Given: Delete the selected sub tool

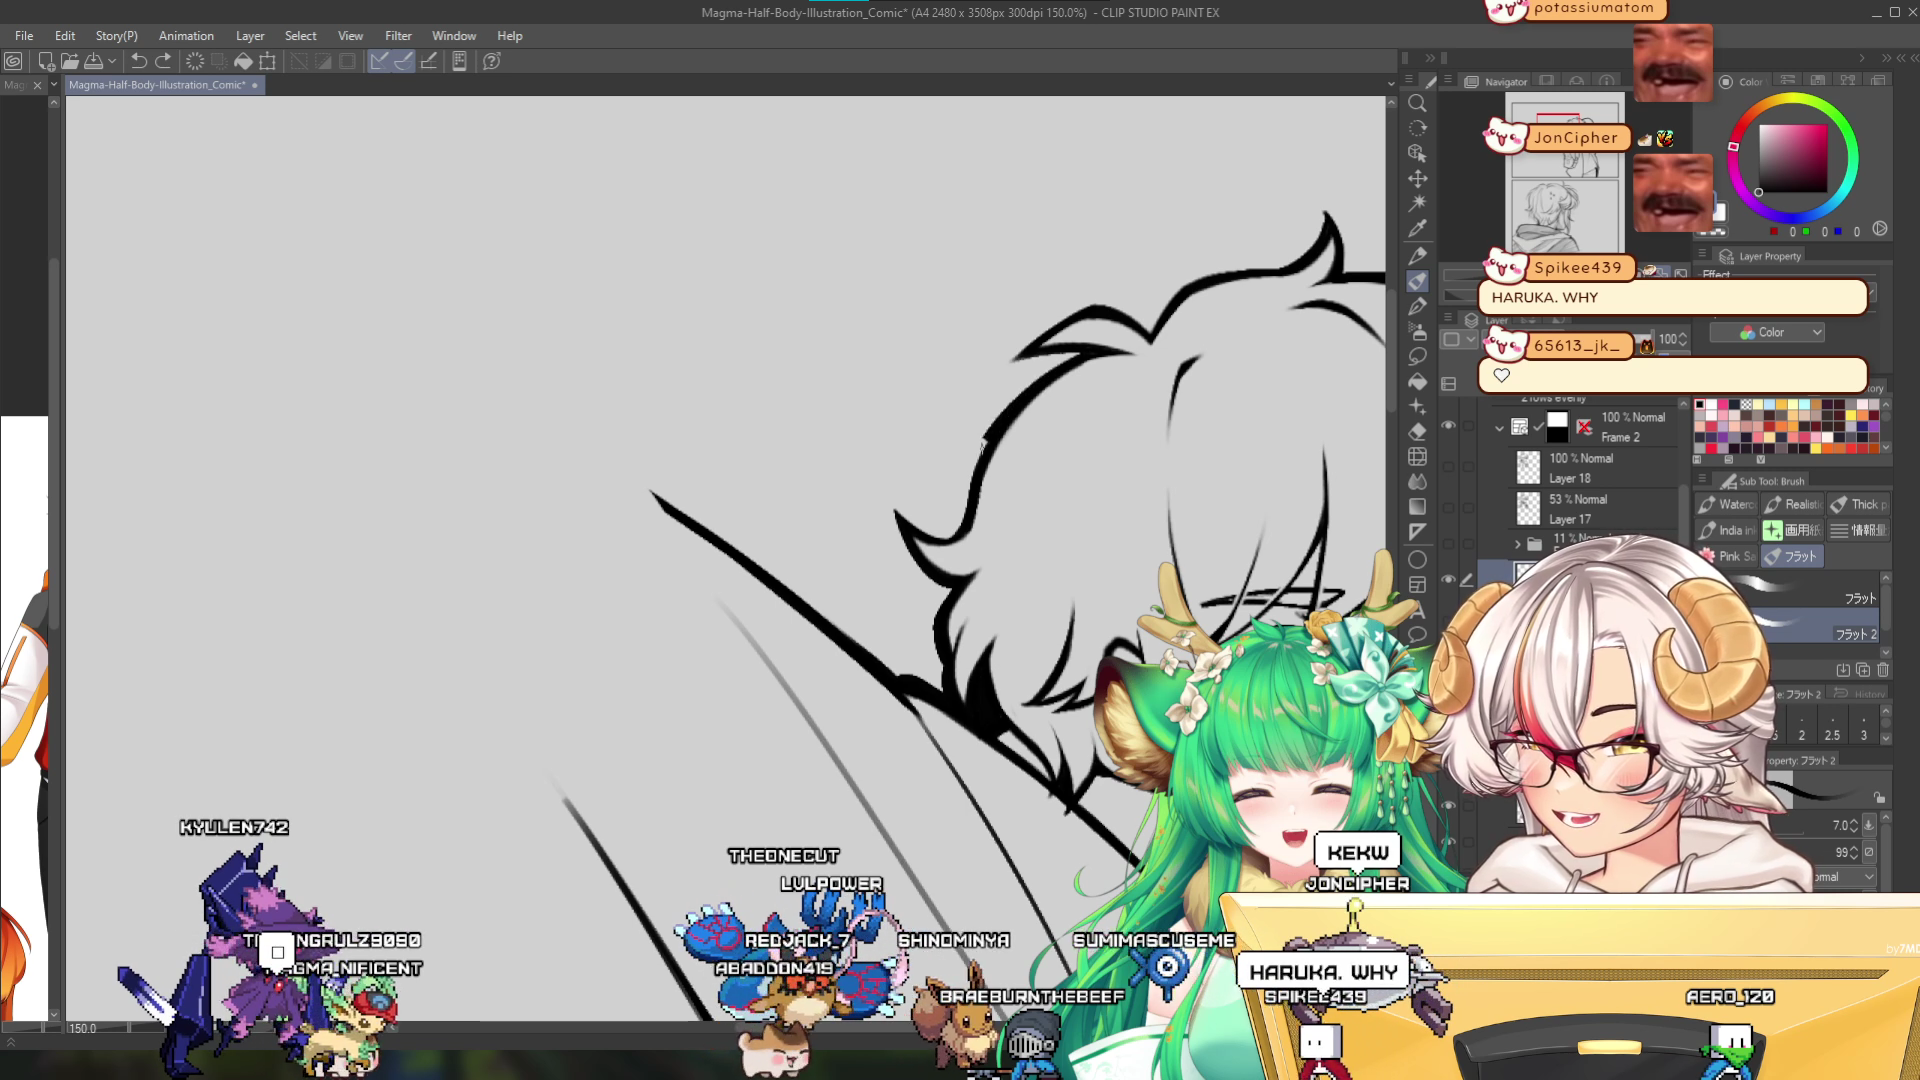Looking at the screenshot, I should click(x=1883, y=670).
